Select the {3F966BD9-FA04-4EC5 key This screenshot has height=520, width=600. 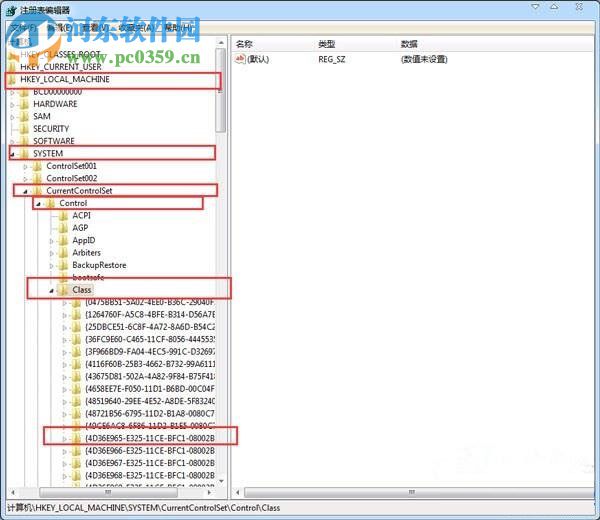point(150,352)
